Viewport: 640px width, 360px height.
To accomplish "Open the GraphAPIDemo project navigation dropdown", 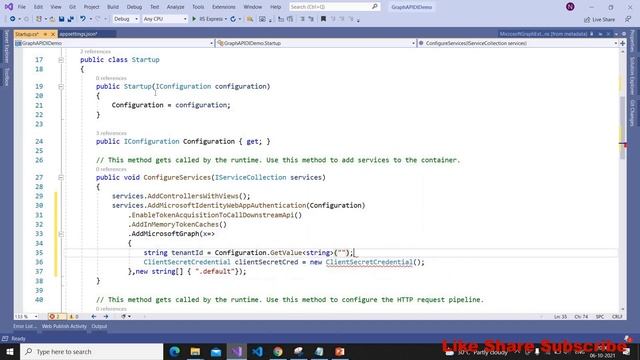I will [x=114, y=43].
